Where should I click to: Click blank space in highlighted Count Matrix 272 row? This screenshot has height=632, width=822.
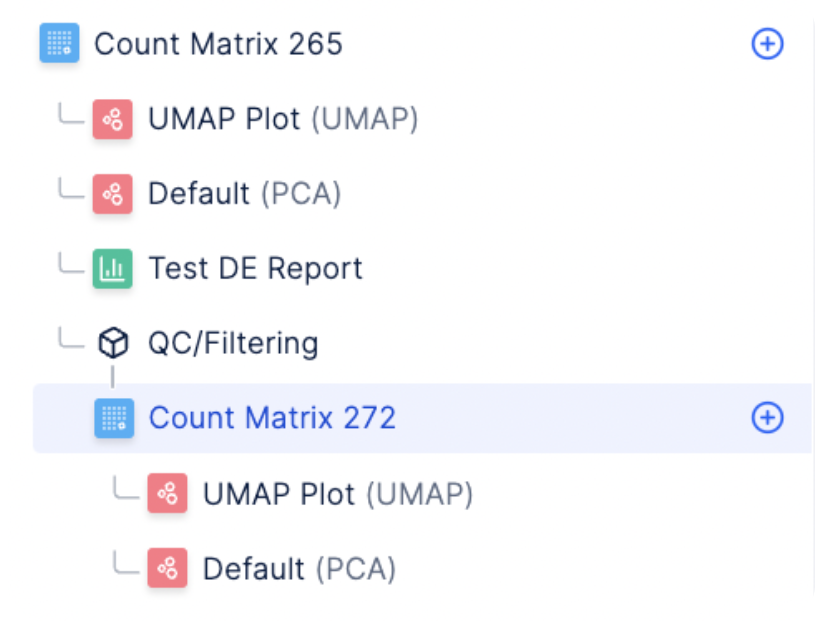pos(571,418)
